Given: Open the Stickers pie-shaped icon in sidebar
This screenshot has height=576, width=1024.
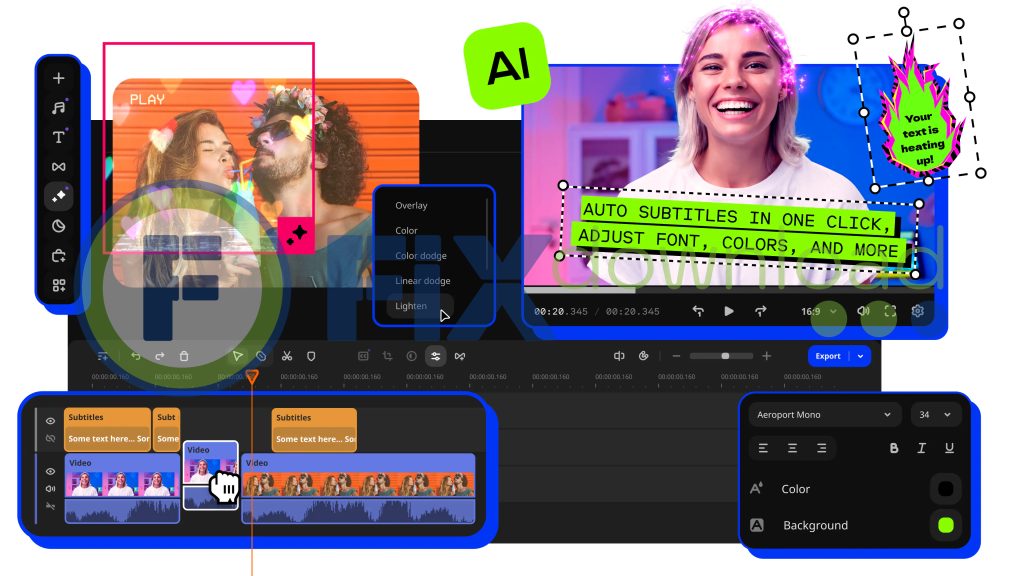Looking at the screenshot, I should pyautogui.click(x=59, y=226).
